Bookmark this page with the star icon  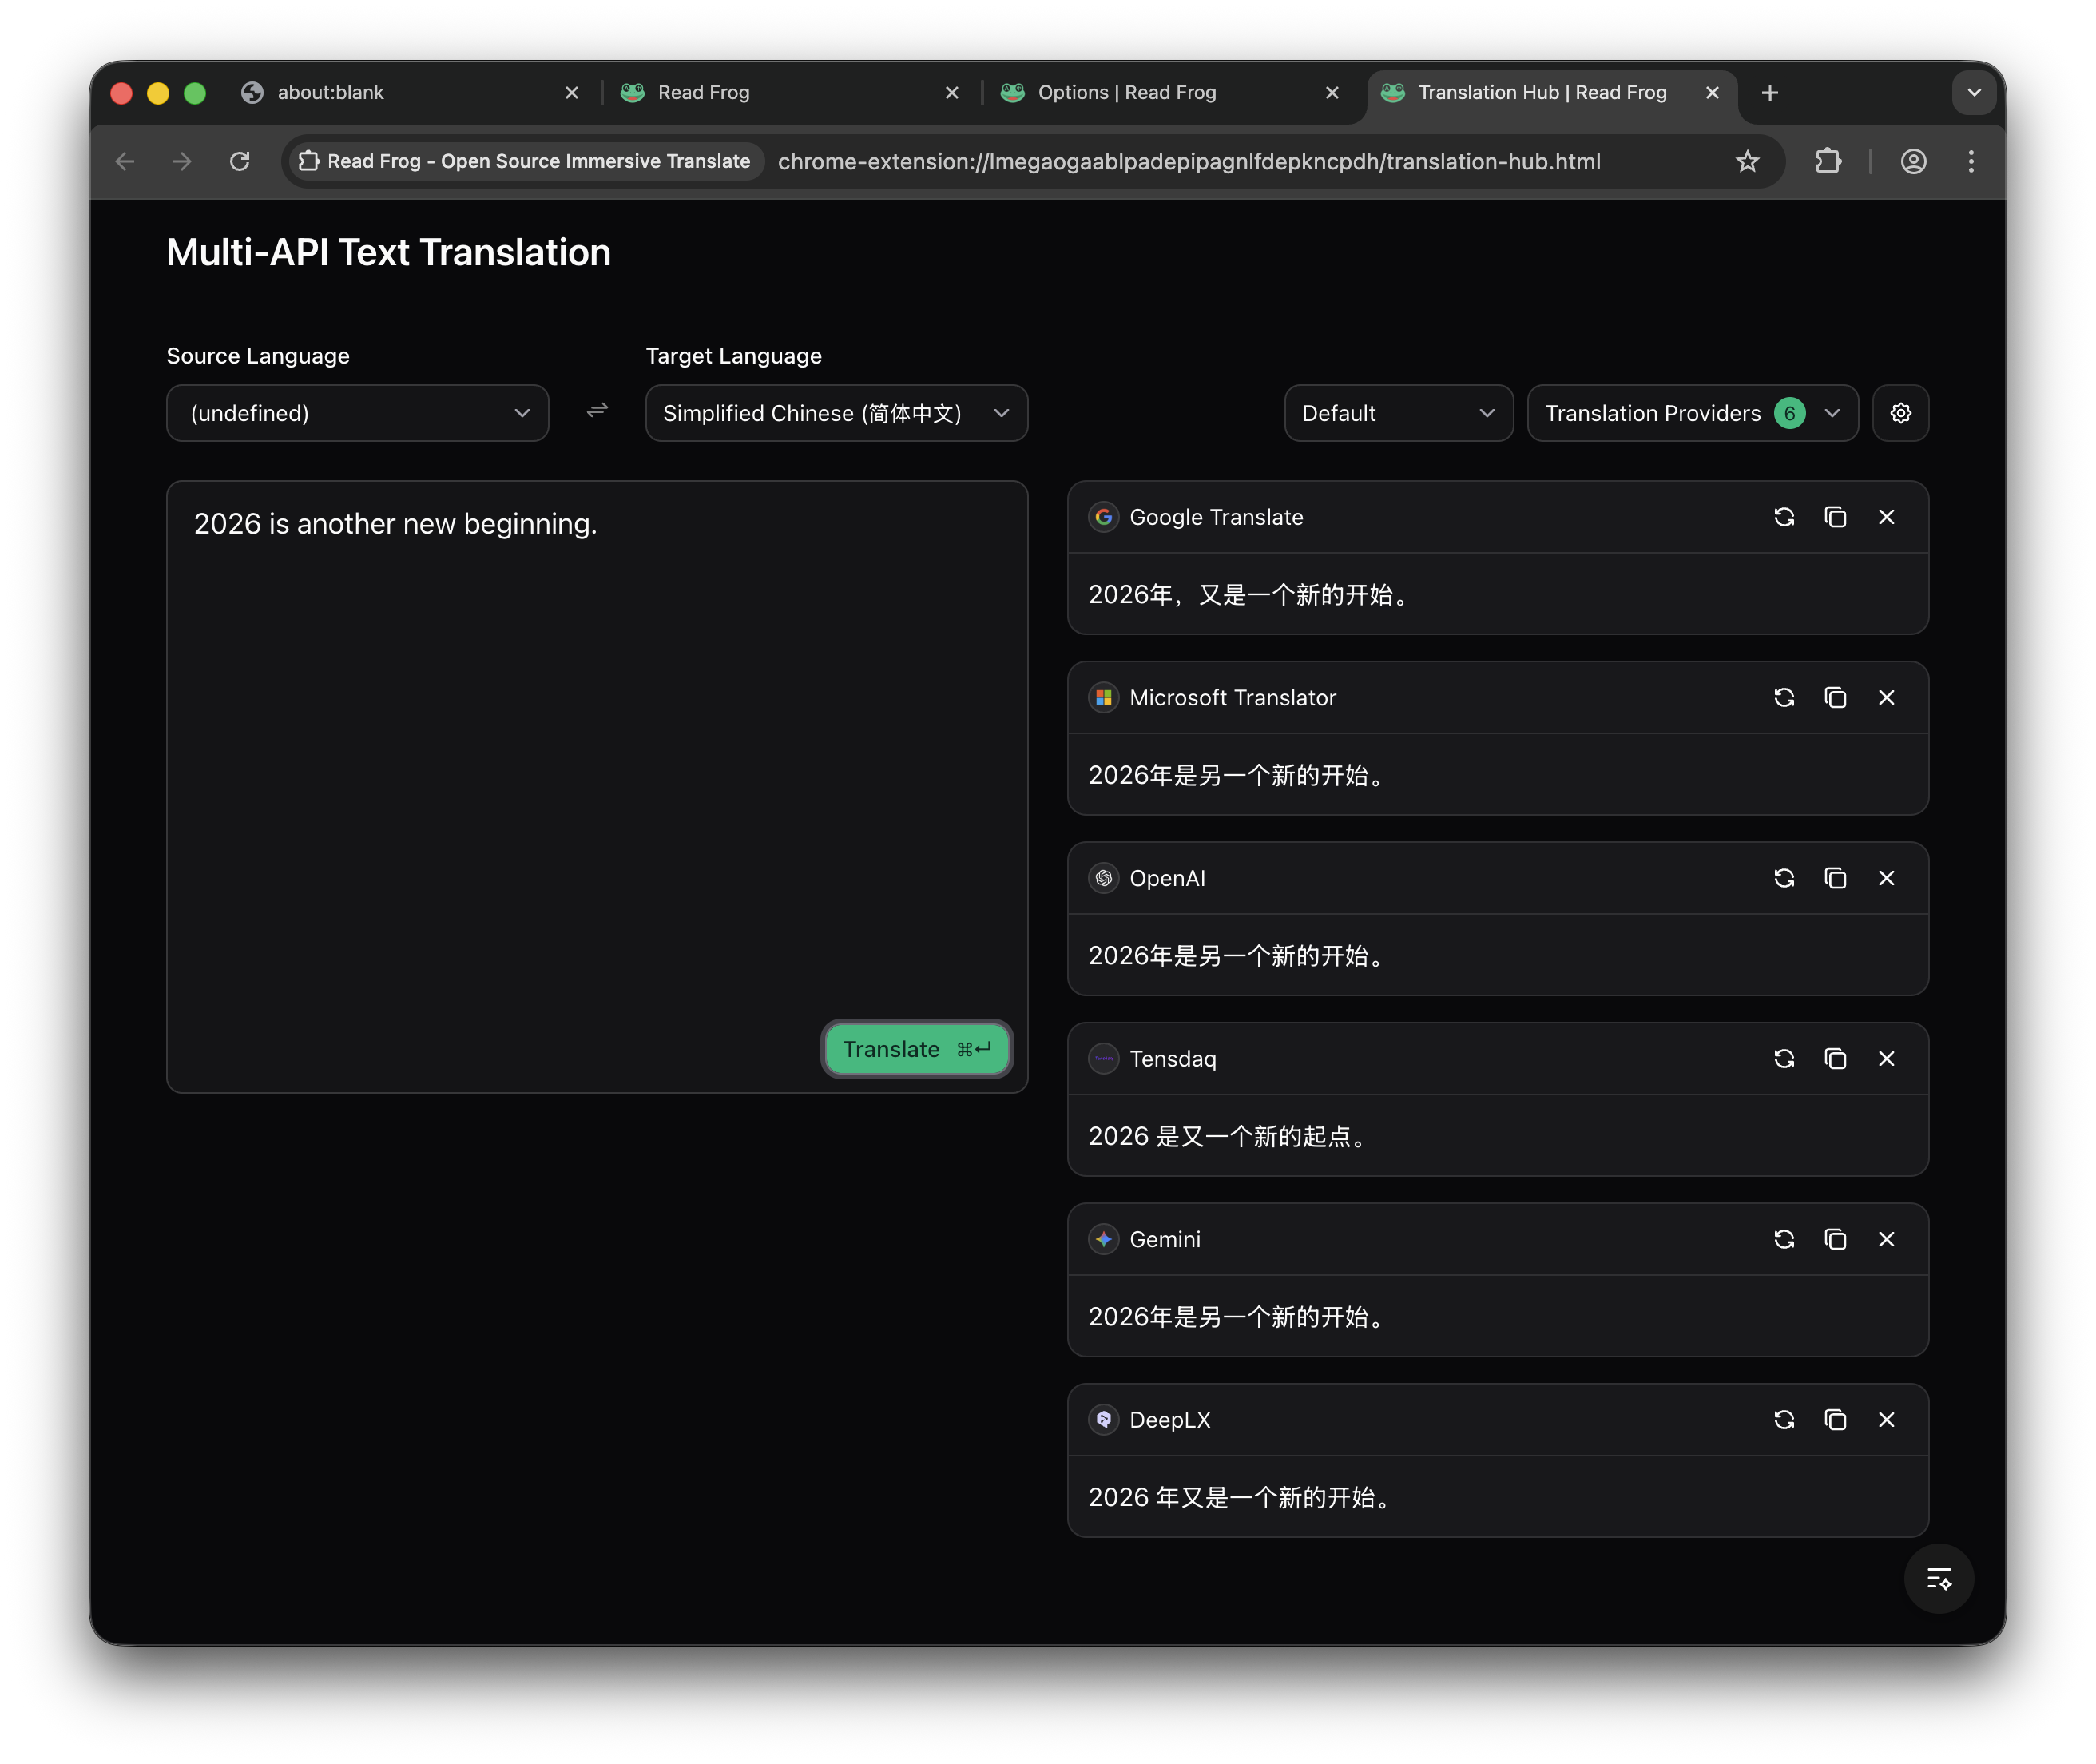[x=1747, y=161]
